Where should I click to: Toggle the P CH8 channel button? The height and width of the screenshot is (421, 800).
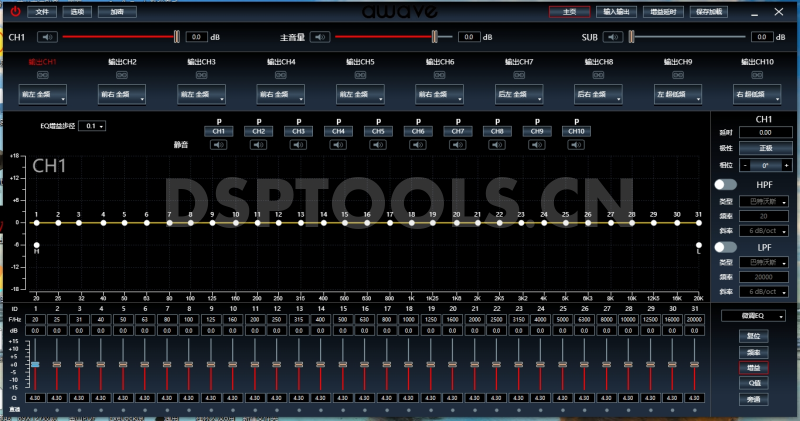click(497, 131)
